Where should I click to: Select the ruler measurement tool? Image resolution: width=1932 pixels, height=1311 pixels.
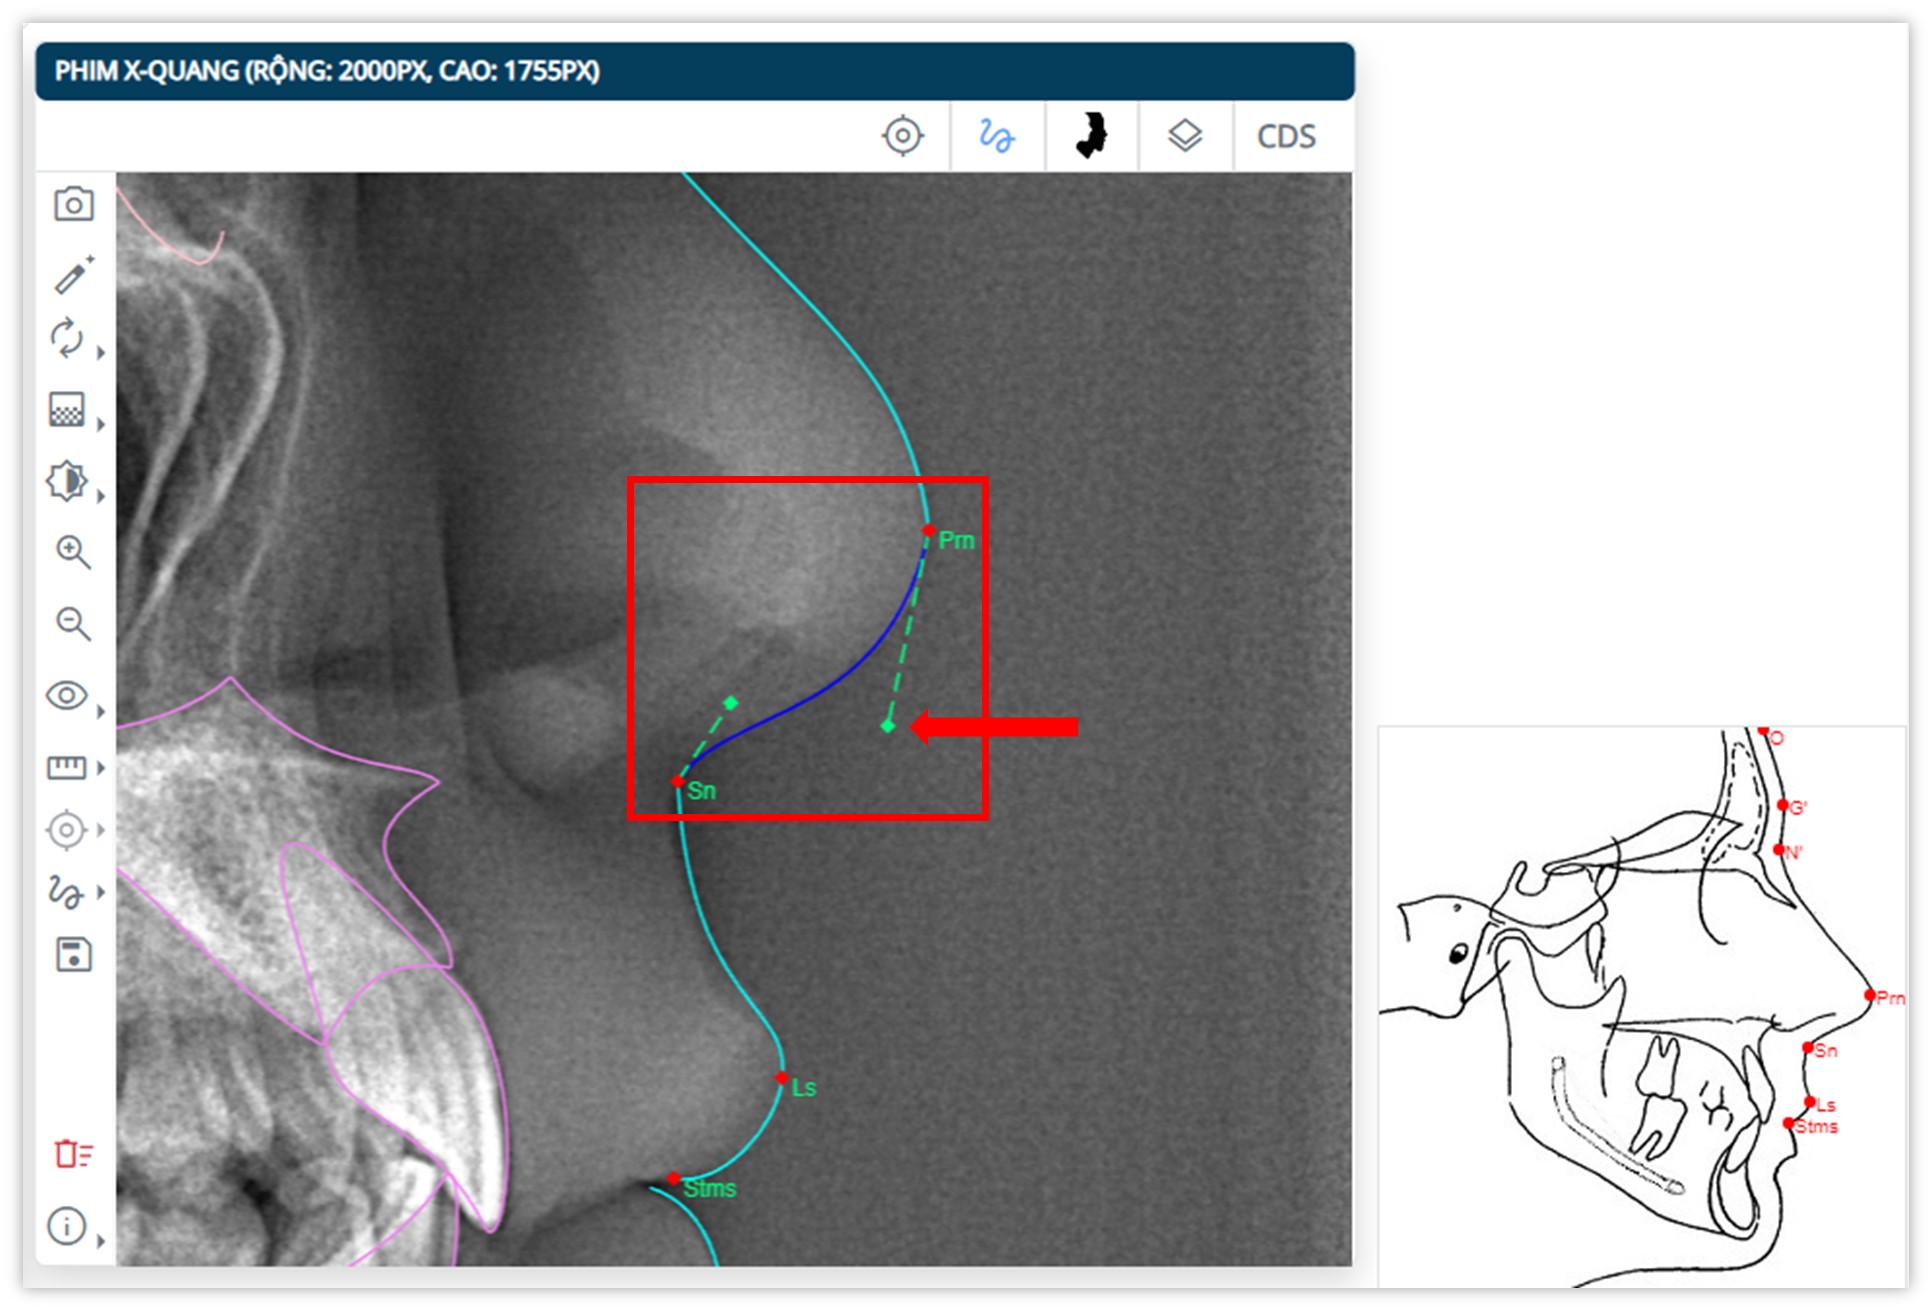[67, 767]
